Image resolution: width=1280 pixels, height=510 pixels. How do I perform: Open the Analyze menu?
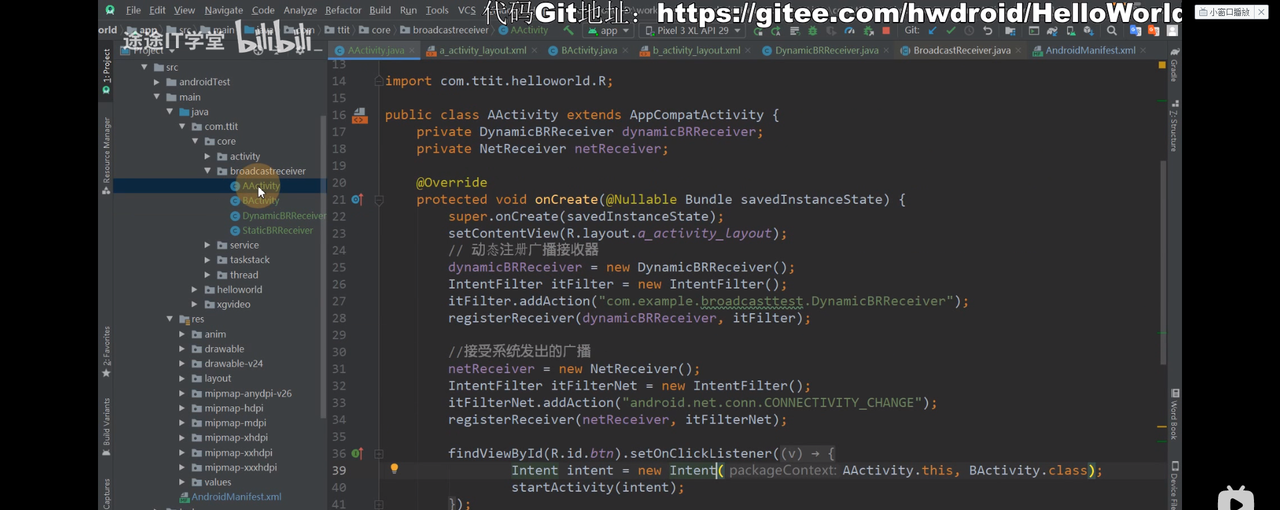click(300, 10)
